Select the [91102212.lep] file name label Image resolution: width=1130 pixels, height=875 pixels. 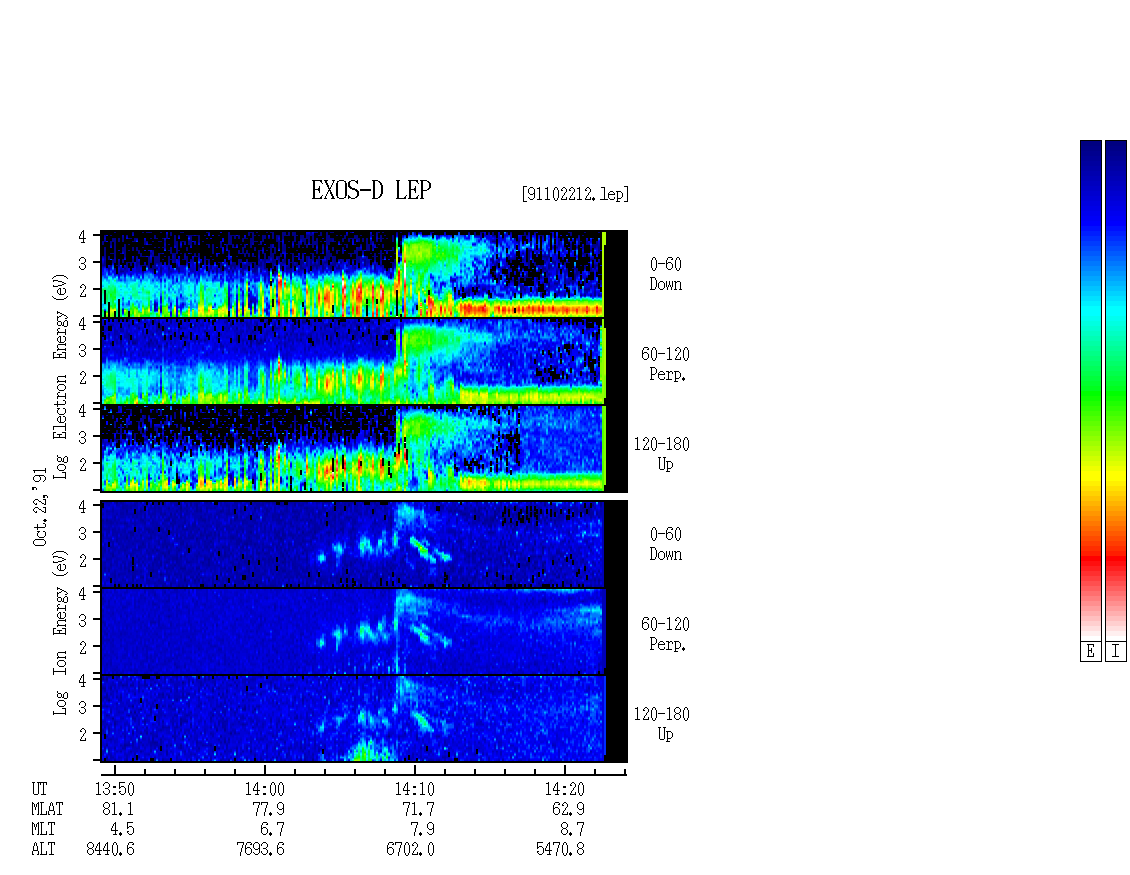[575, 194]
